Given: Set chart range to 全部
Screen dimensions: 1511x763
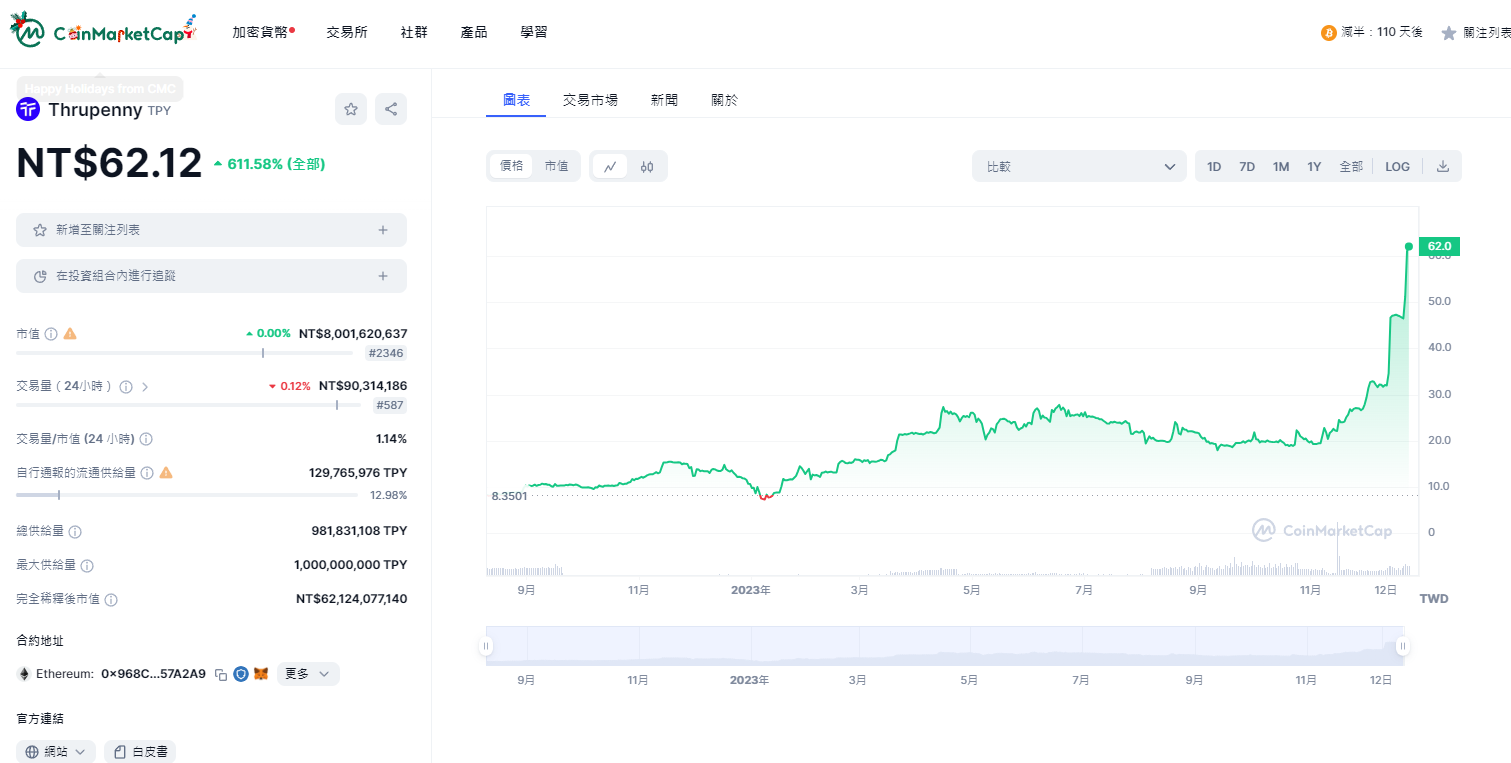Looking at the screenshot, I should (x=1351, y=166).
